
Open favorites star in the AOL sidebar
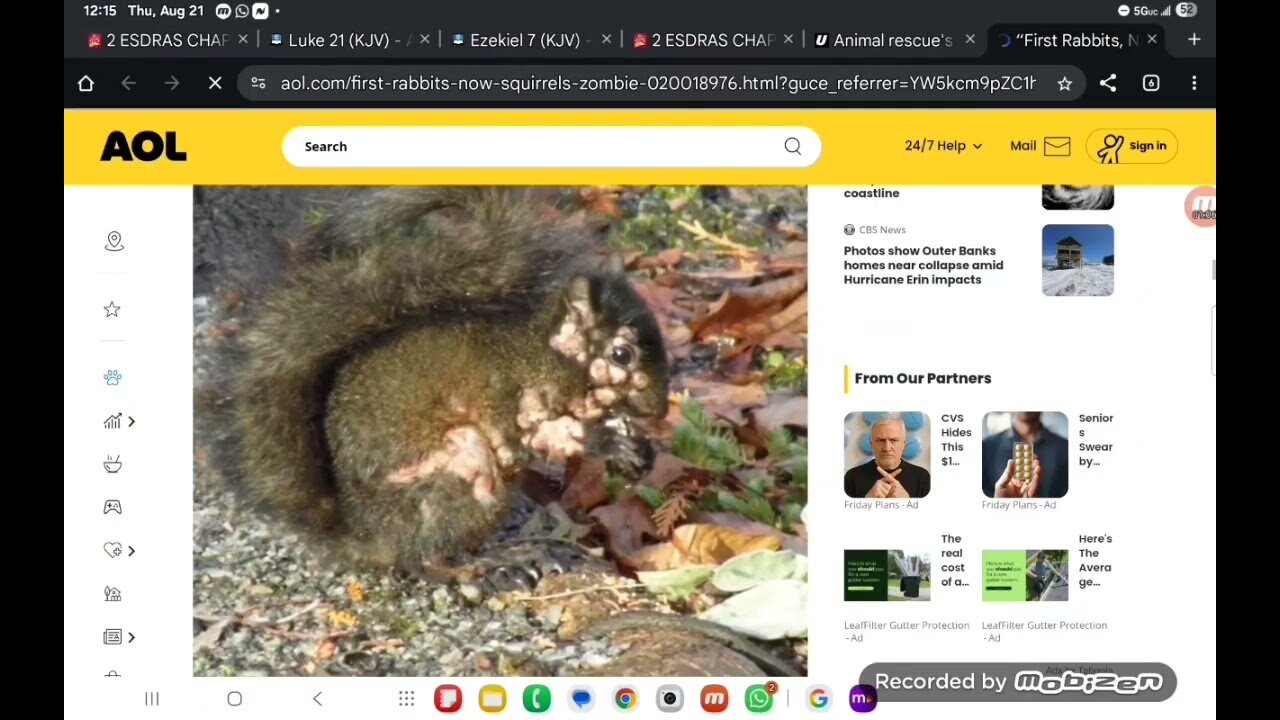[x=112, y=310]
